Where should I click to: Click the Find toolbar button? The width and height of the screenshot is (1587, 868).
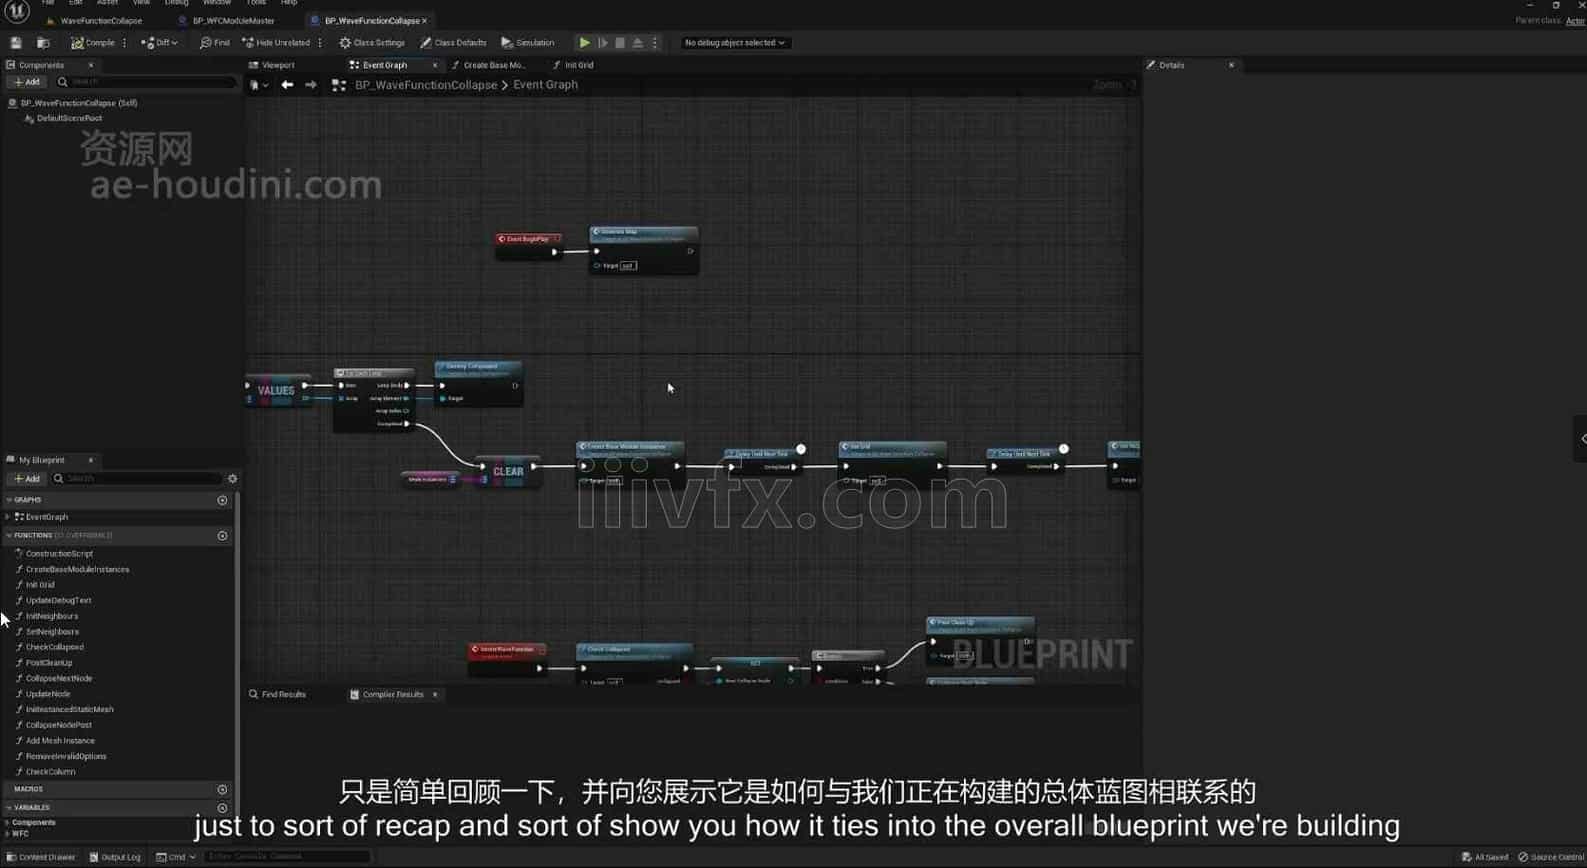tap(215, 43)
